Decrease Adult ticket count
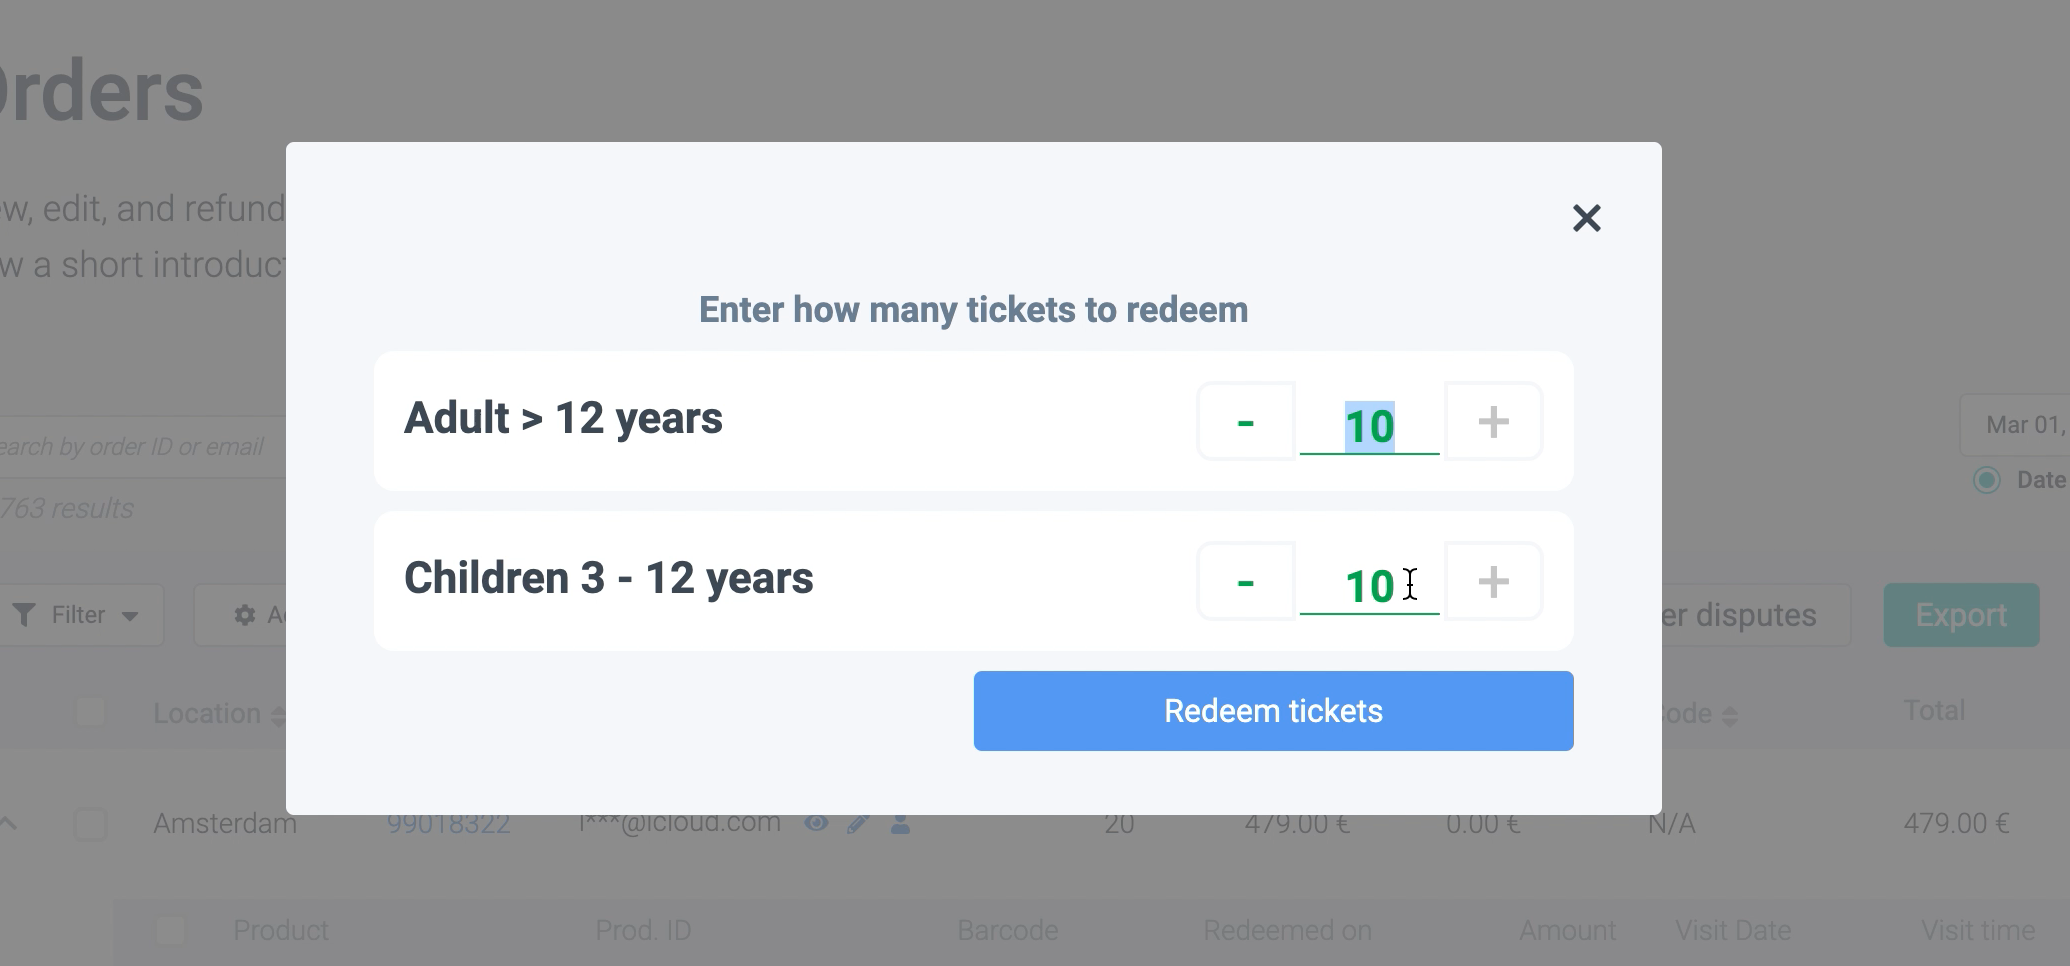Viewport: 2070px width, 966px height. 1245,422
